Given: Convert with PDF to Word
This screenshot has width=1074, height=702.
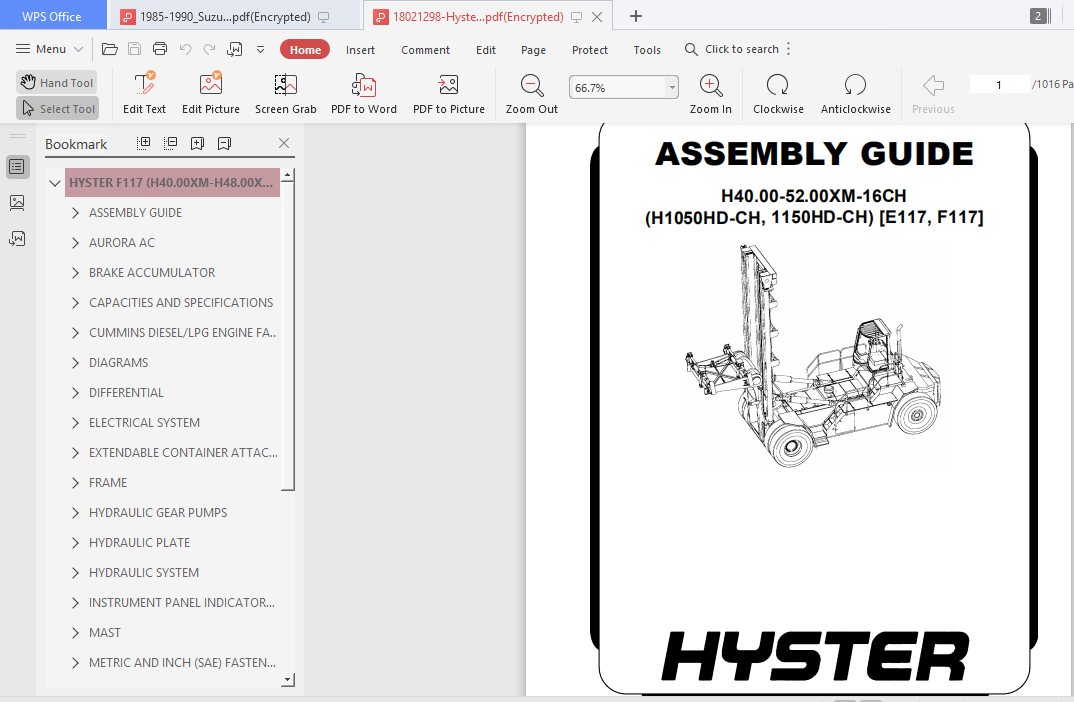Looking at the screenshot, I should click(364, 93).
